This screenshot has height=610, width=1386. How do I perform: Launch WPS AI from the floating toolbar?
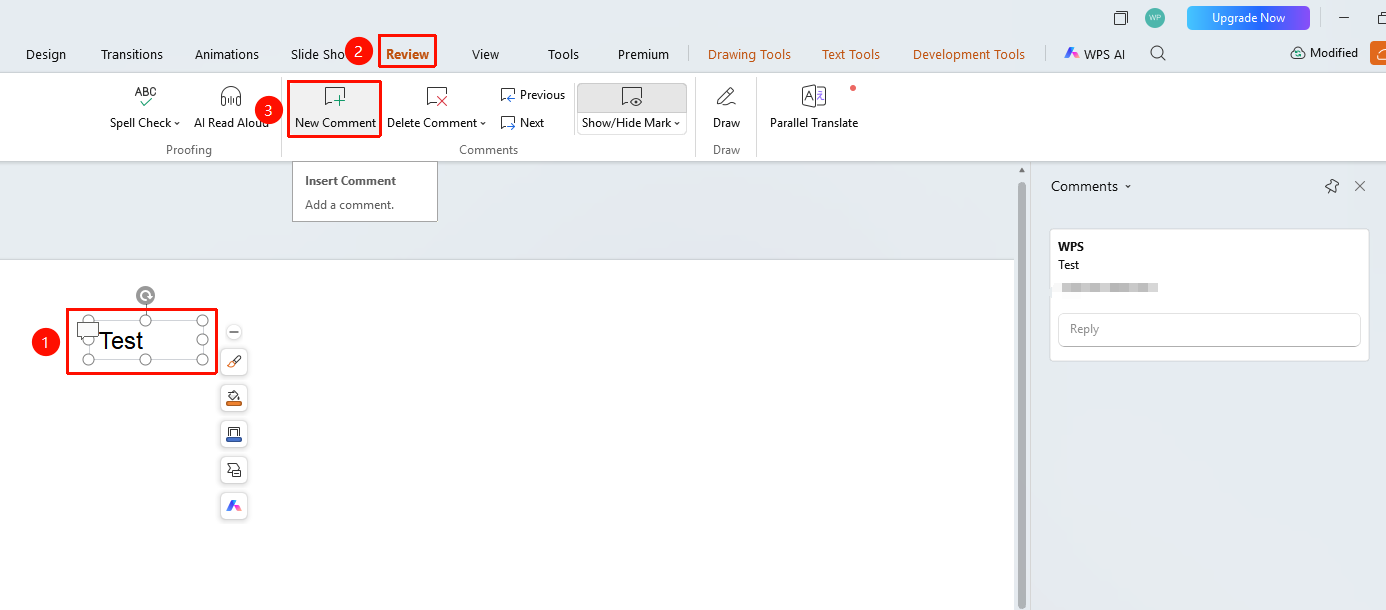tap(234, 506)
